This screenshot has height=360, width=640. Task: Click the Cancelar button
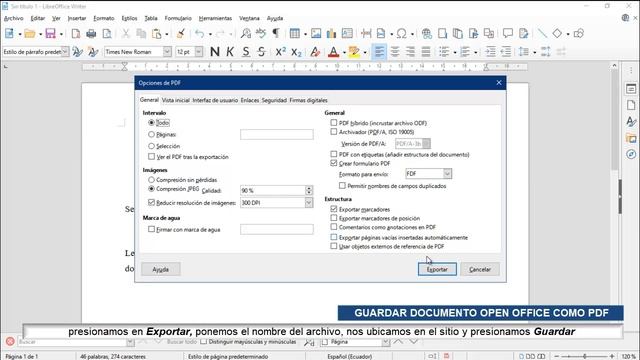point(480,269)
